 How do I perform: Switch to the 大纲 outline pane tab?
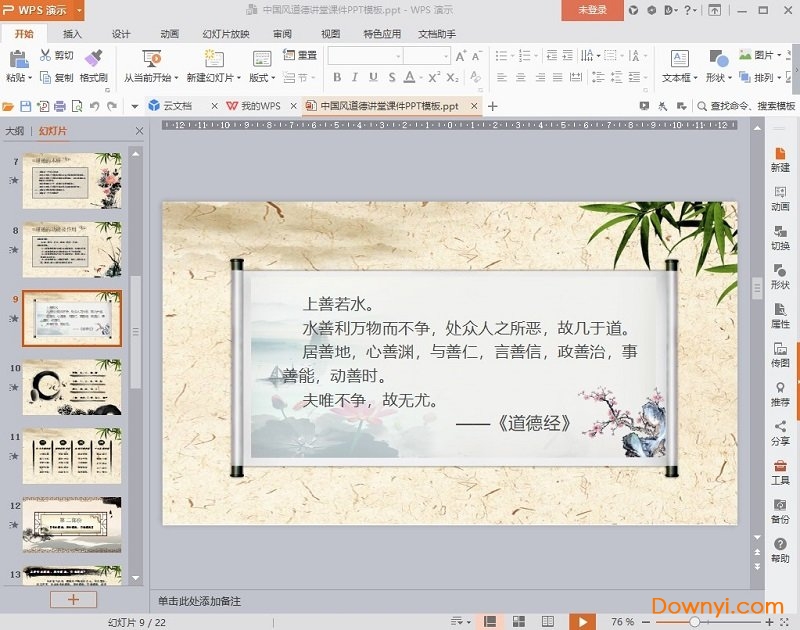tap(15, 130)
